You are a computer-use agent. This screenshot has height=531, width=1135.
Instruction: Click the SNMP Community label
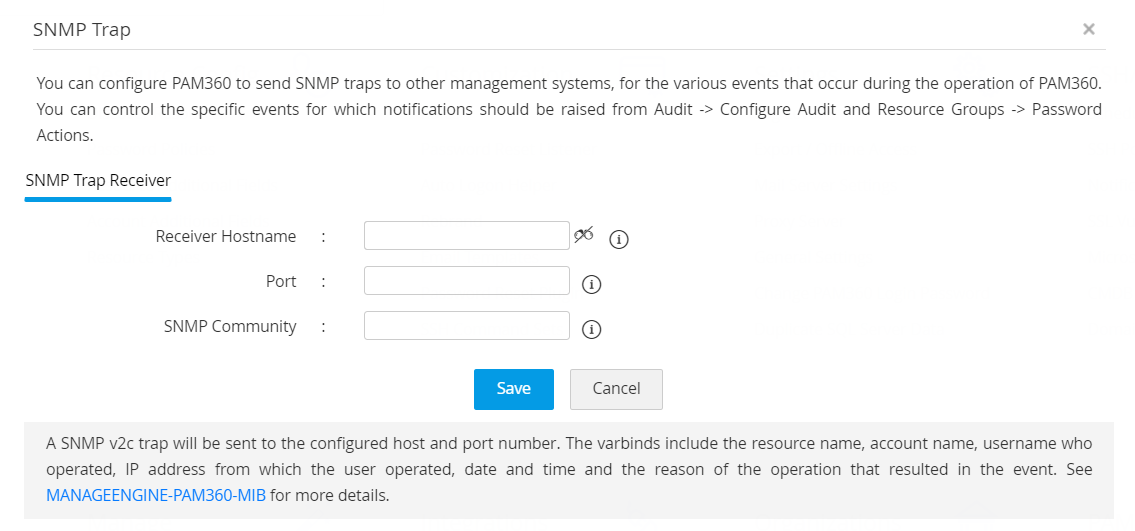(230, 327)
